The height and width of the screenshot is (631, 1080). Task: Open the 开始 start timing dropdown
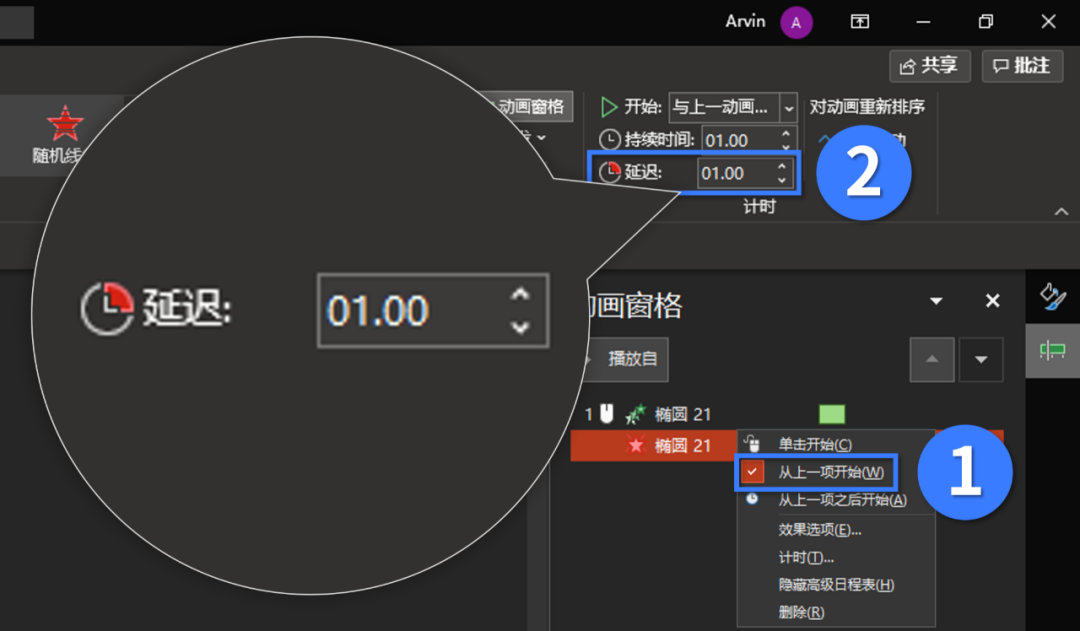(788, 107)
